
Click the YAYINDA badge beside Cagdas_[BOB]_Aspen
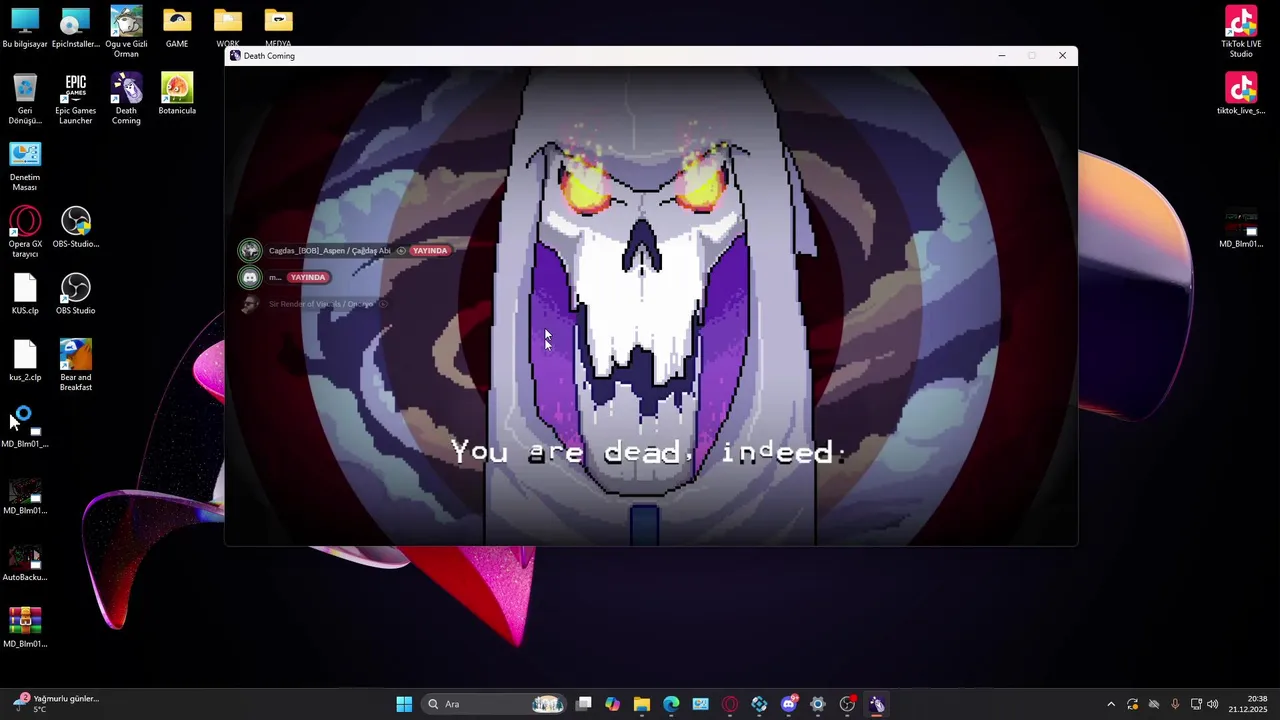point(430,251)
